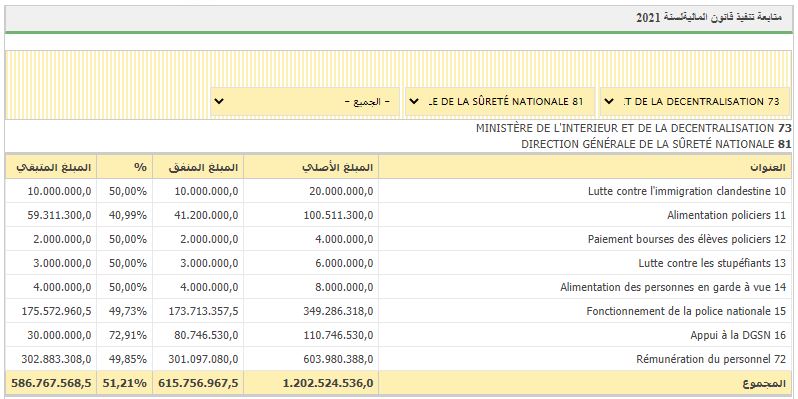
Task: Click spent amount 173.713.357,5
Action: point(204,311)
